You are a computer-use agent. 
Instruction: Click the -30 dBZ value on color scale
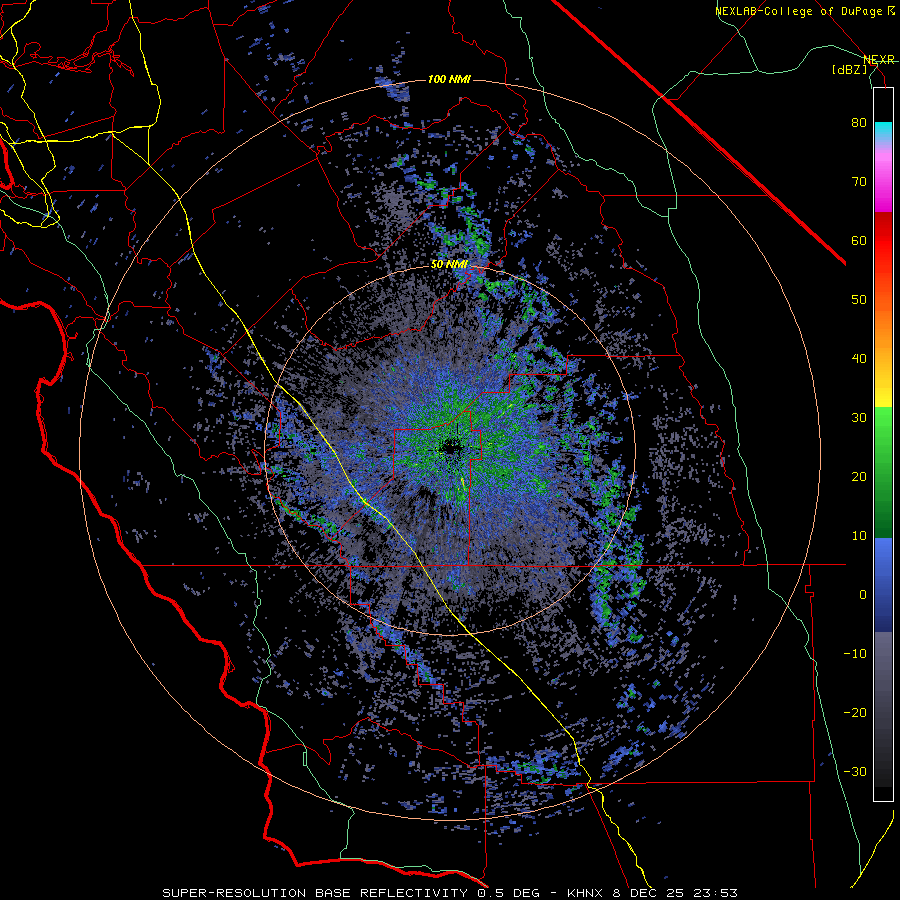[855, 772]
